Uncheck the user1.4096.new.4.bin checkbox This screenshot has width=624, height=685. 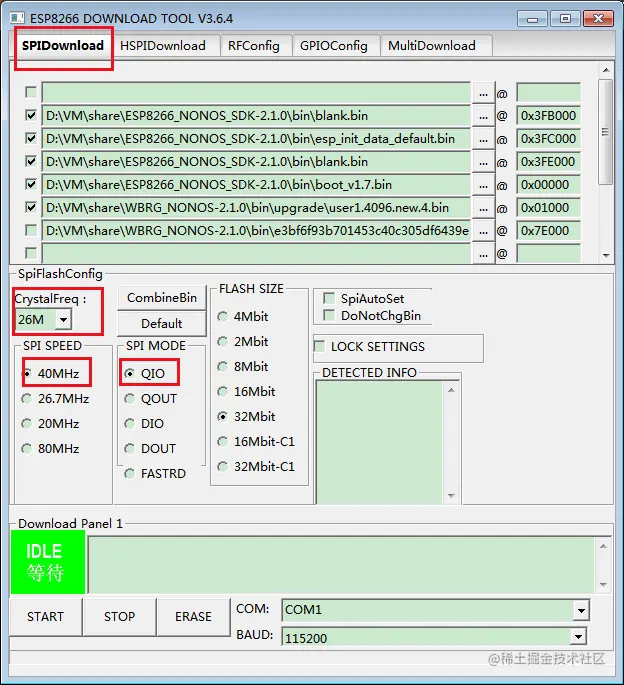pyautogui.click(x=31, y=208)
